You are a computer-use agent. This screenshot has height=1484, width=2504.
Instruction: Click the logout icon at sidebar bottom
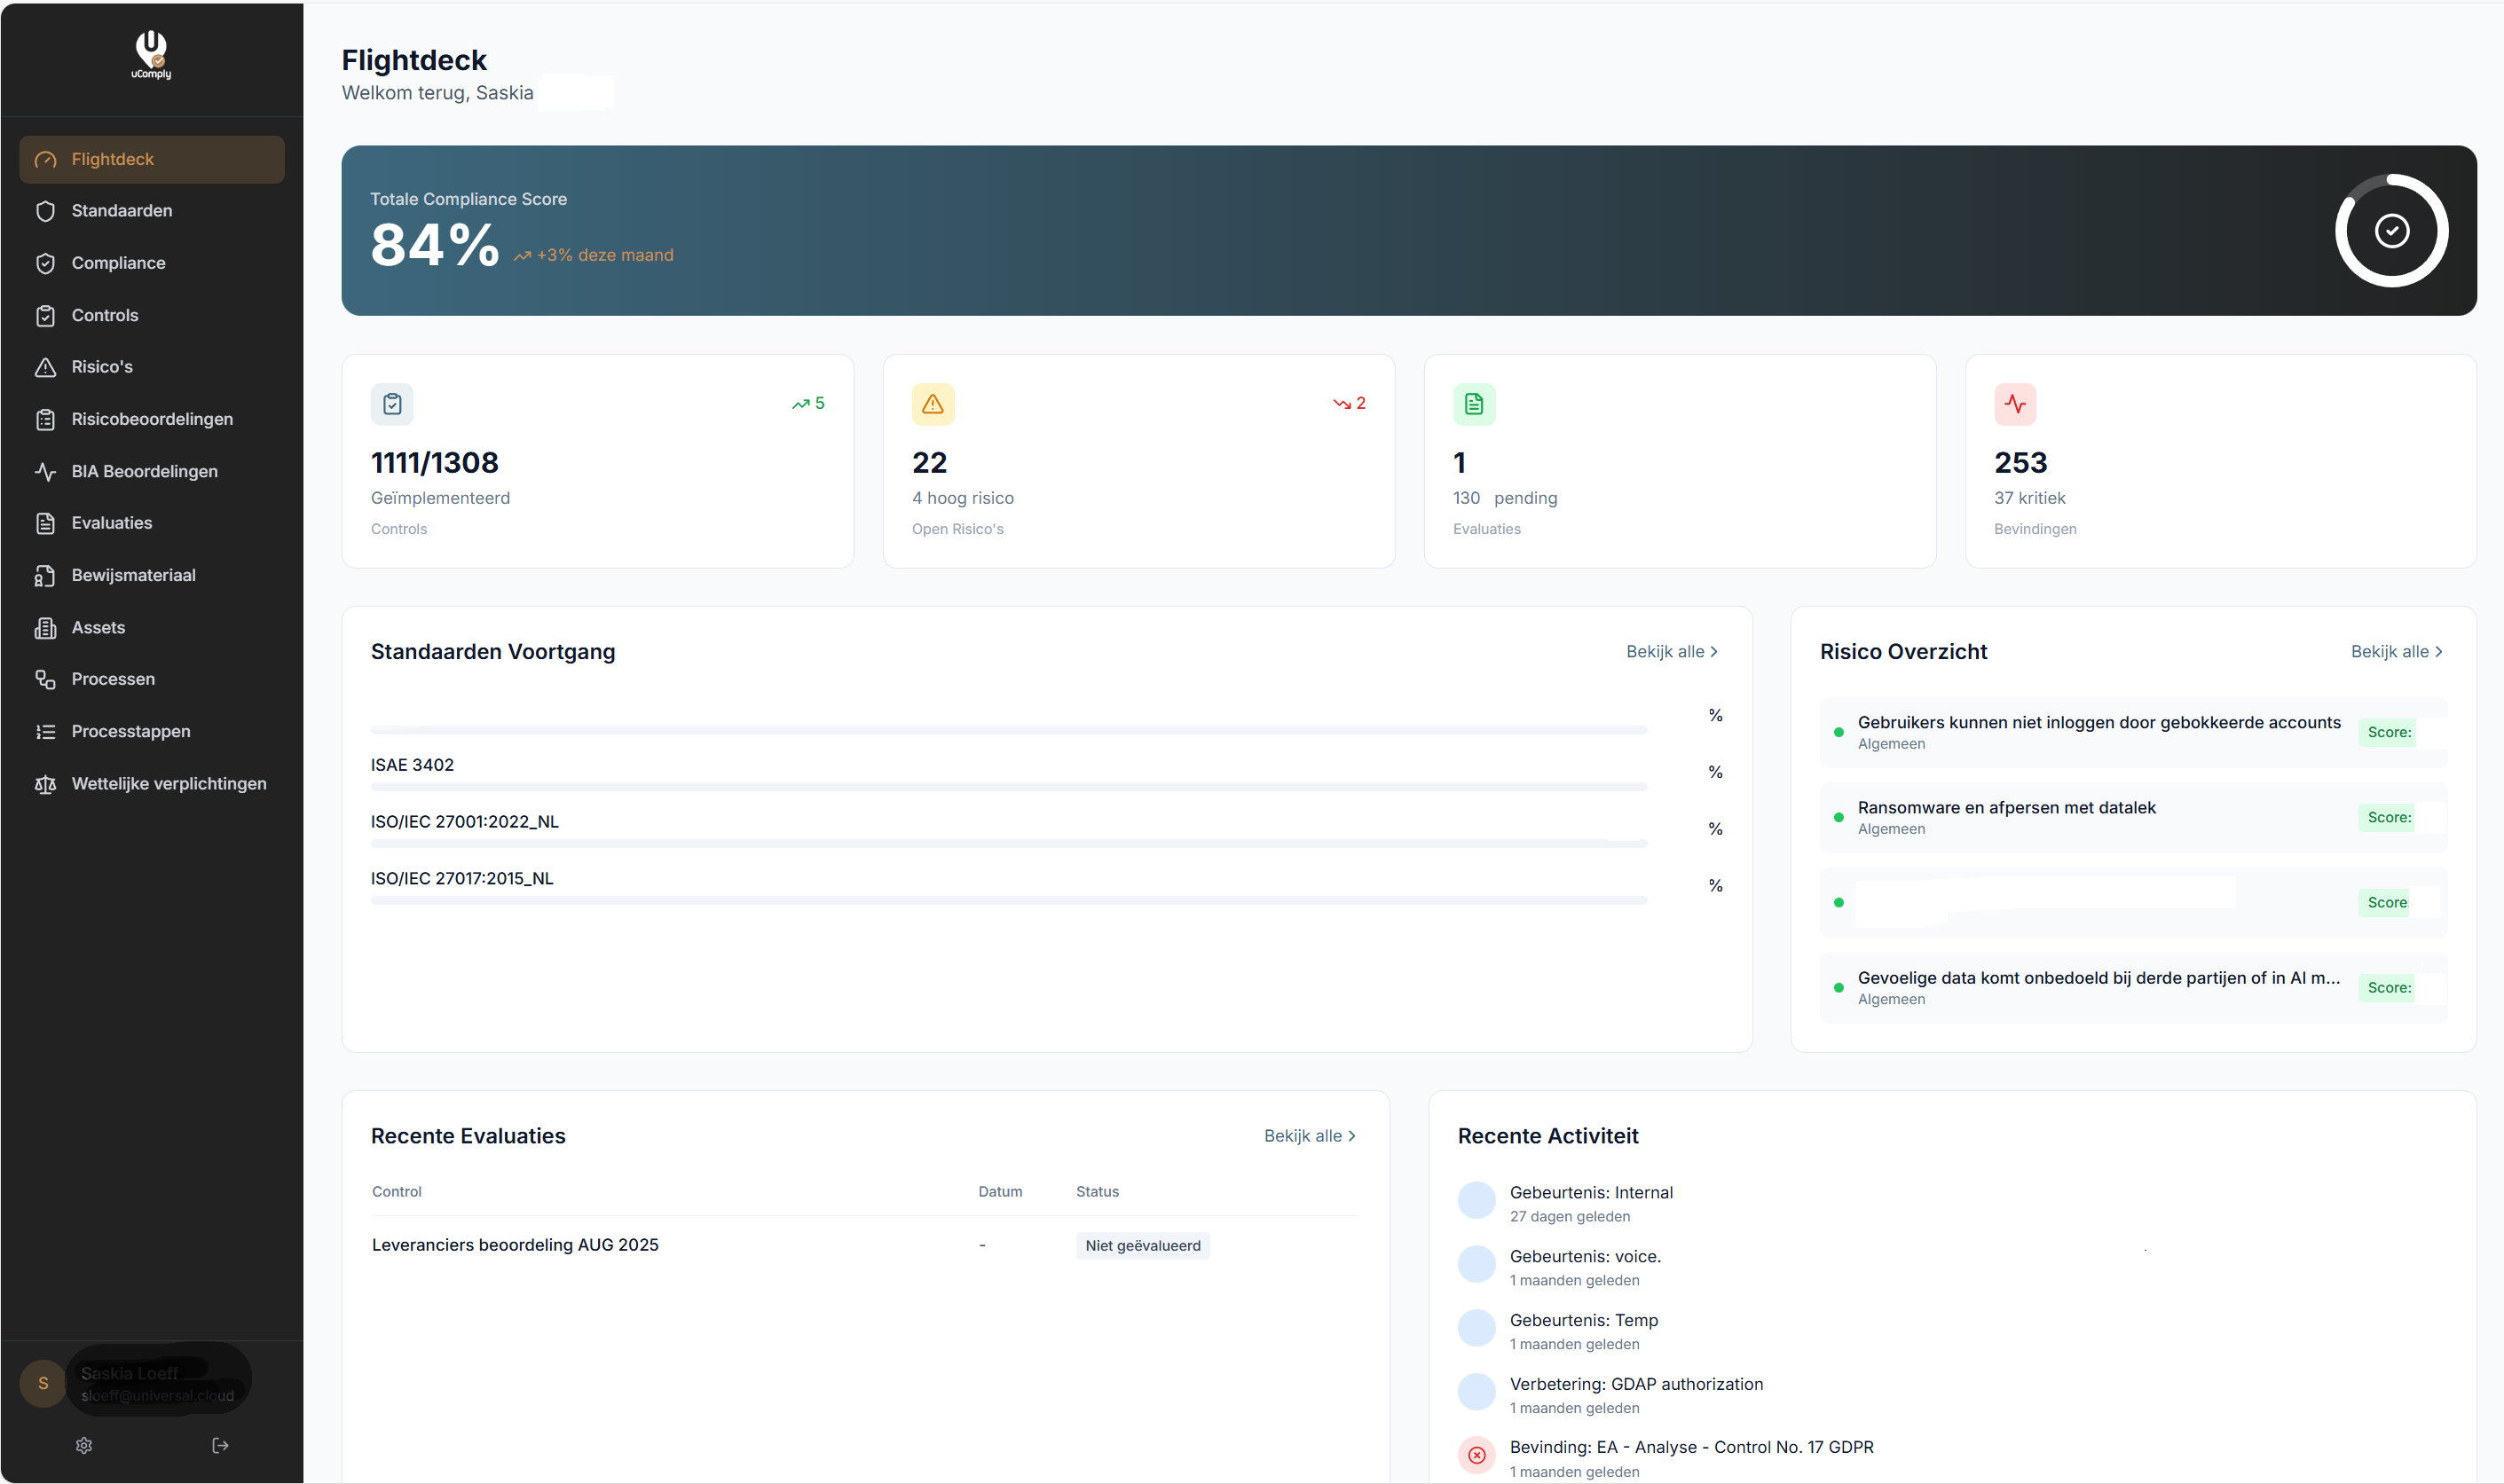click(219, 1445)
